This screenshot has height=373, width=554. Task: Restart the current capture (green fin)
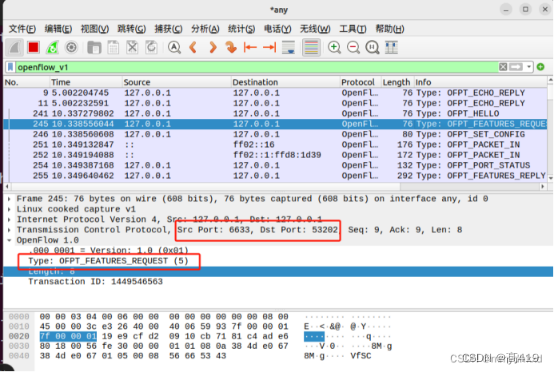pos(52,47)
